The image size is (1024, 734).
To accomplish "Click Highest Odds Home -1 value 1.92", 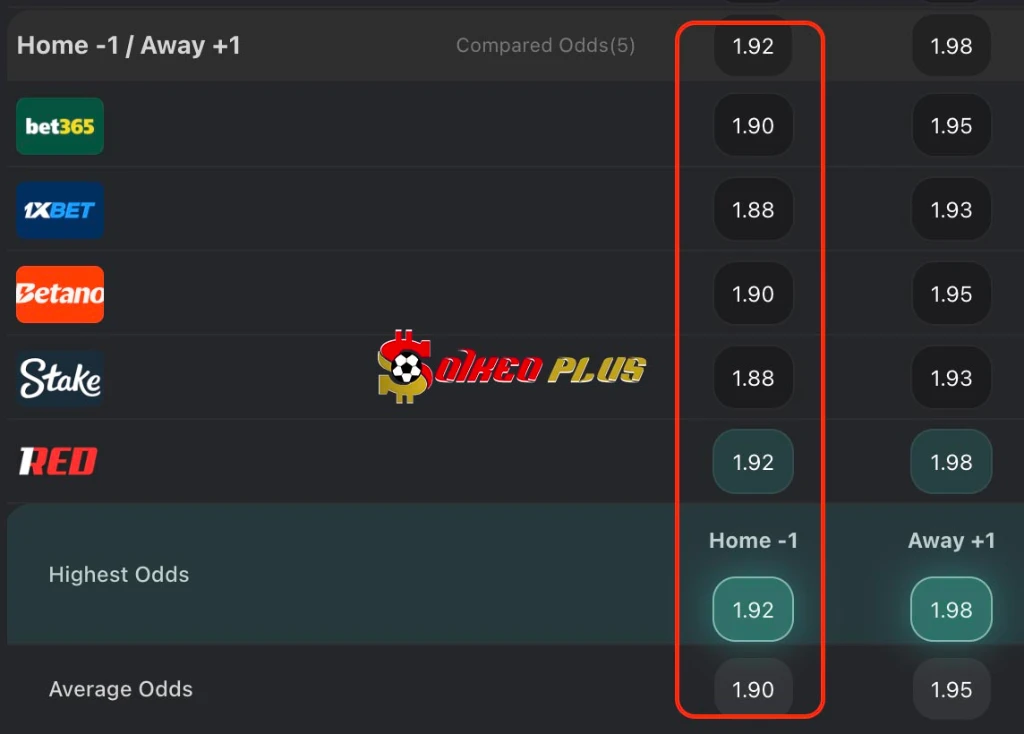I will tap(753, 609).
